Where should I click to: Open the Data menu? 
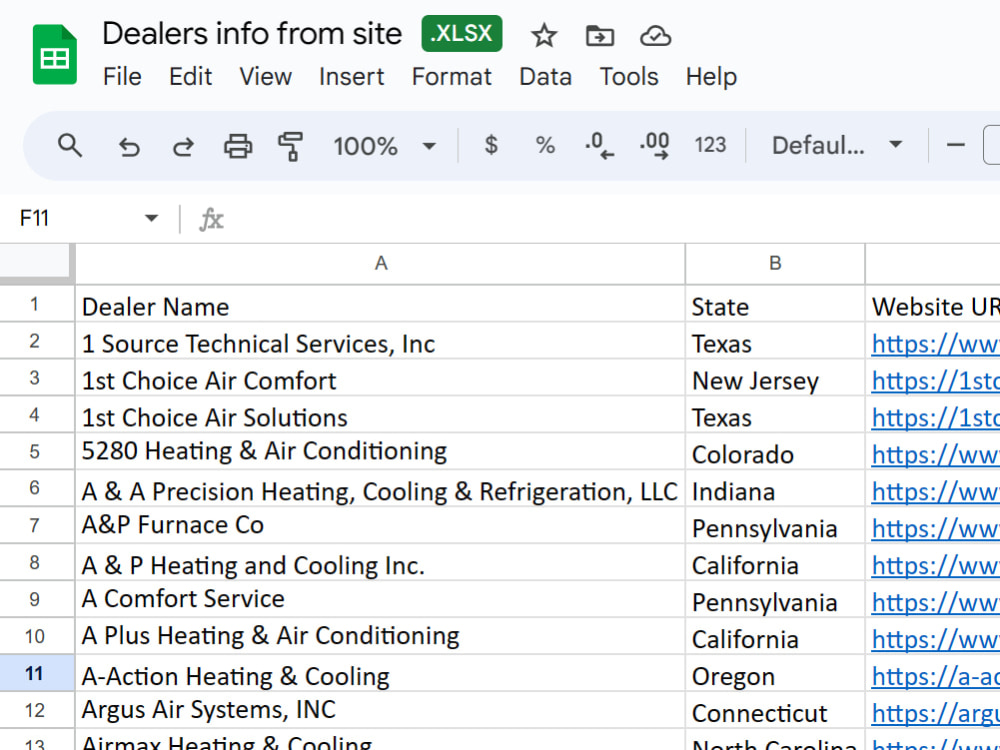(x=545, y=77)
